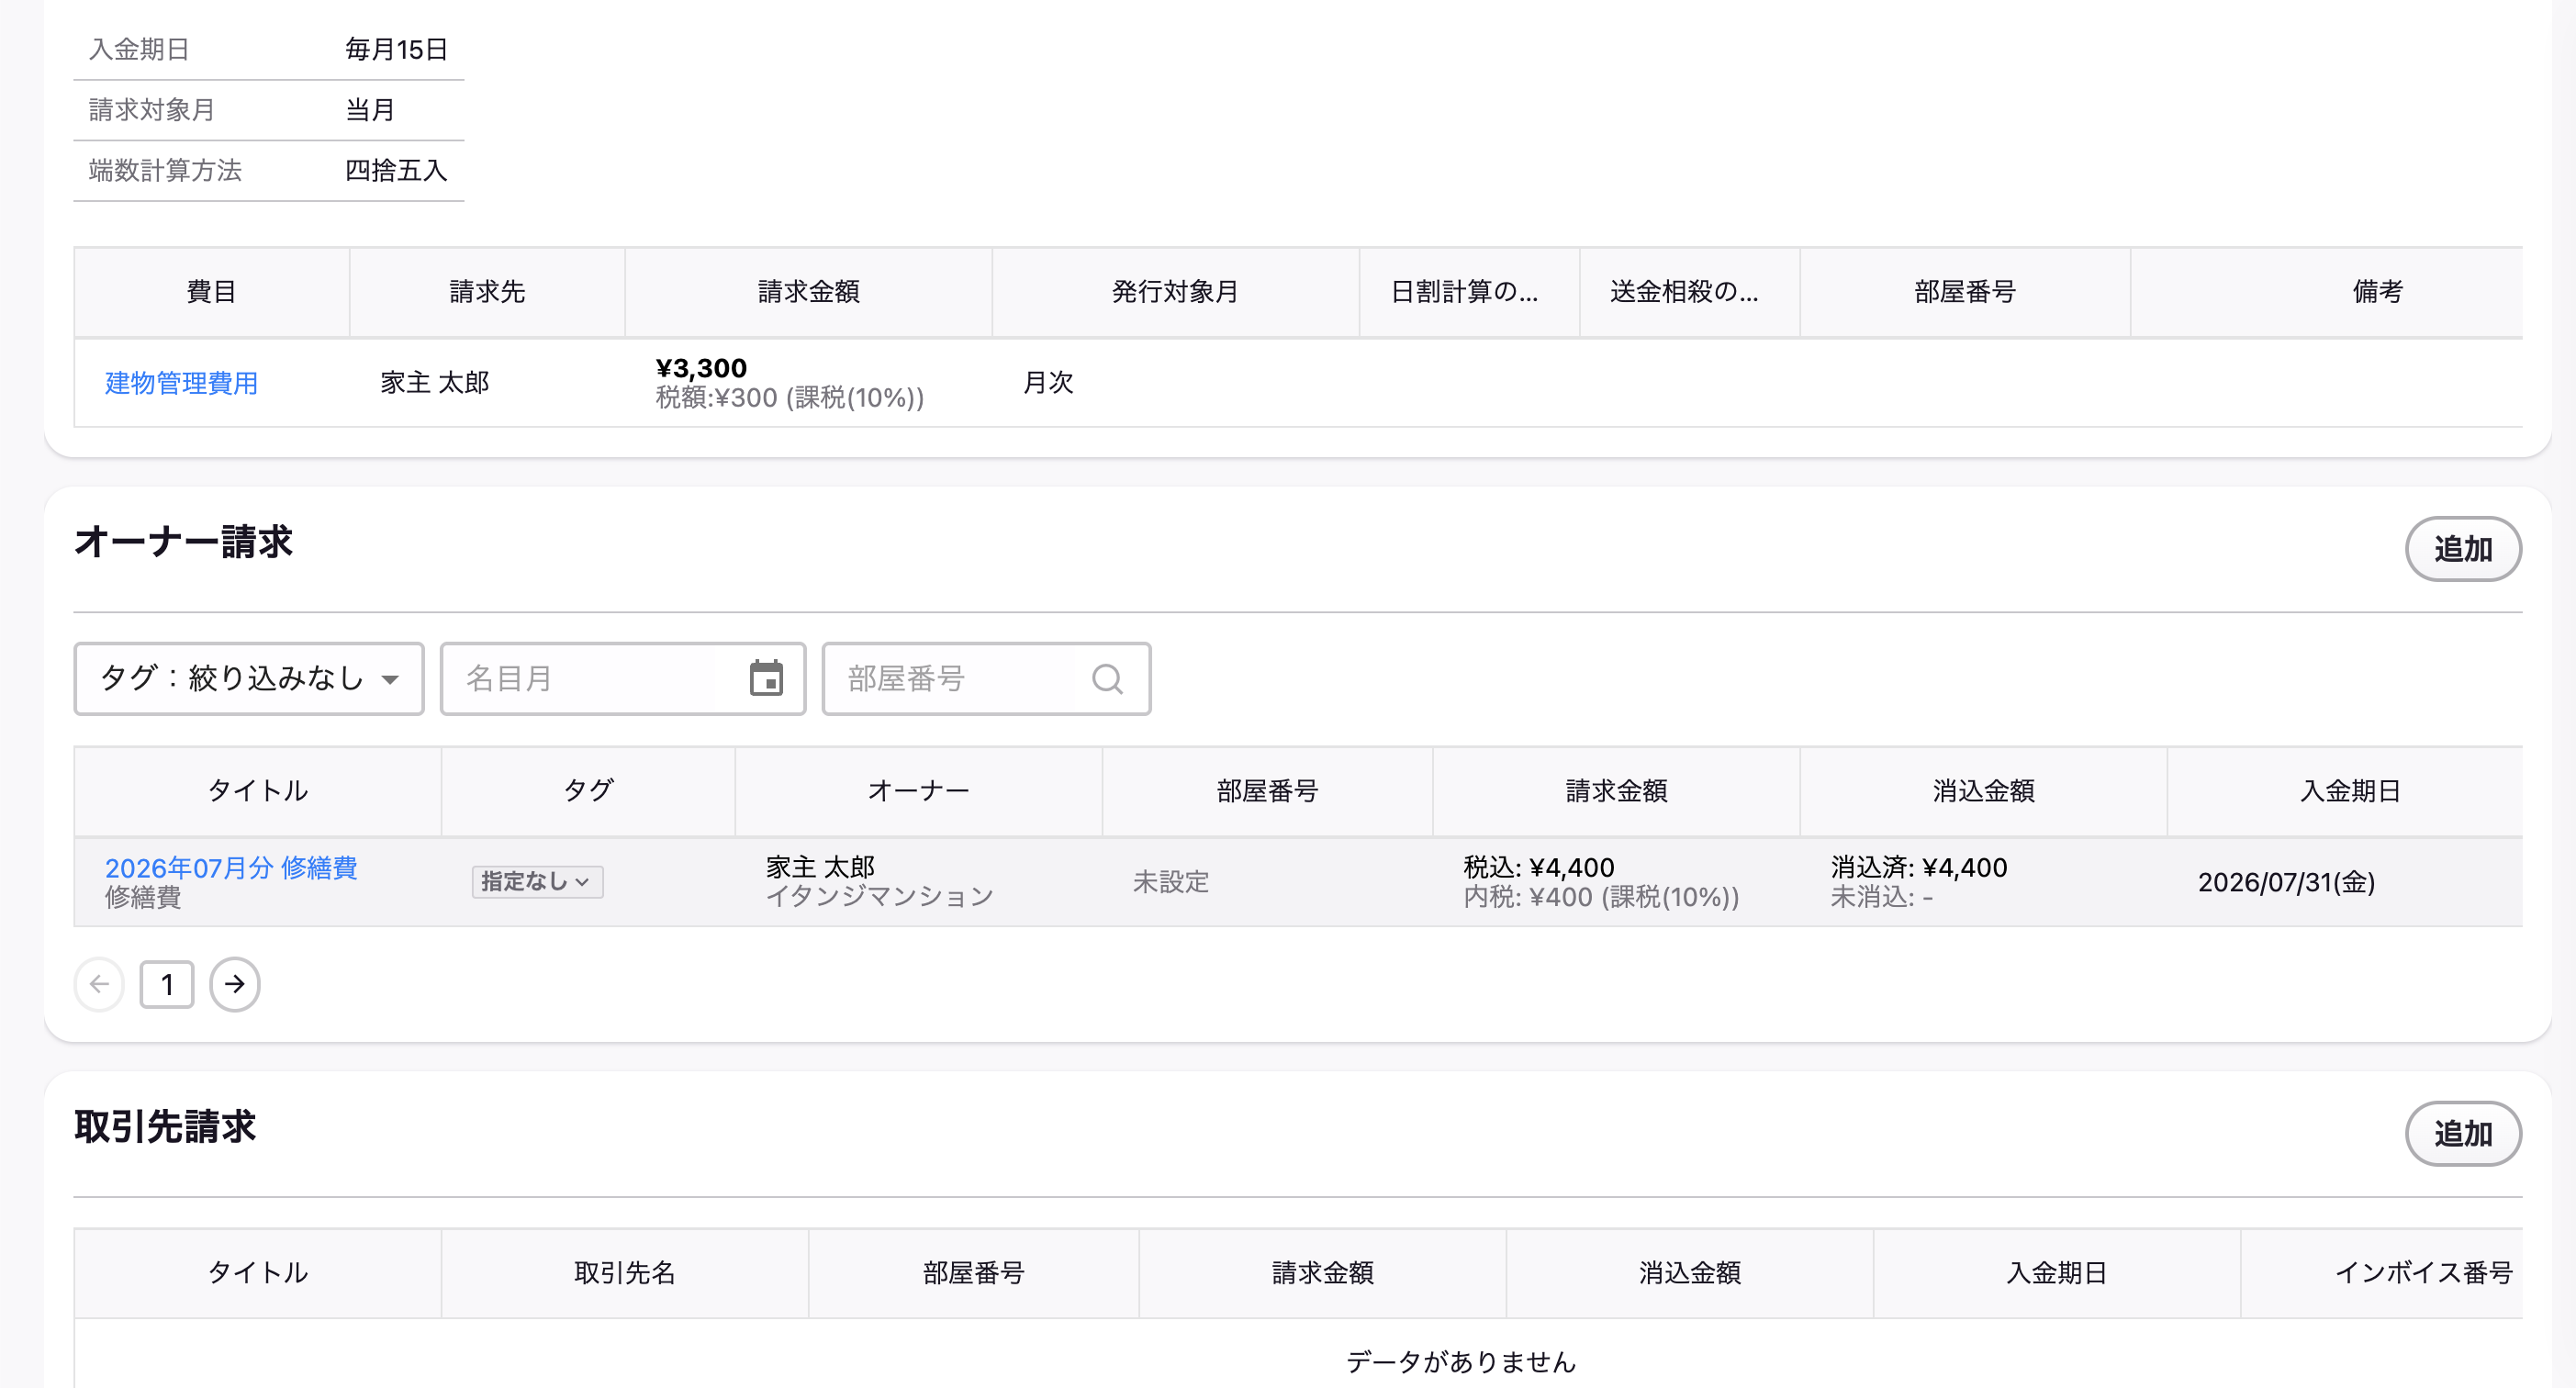Click the 消込済: ¥4,400 reconciled amount
2576x1388 pixels.
click(1919, 867)
